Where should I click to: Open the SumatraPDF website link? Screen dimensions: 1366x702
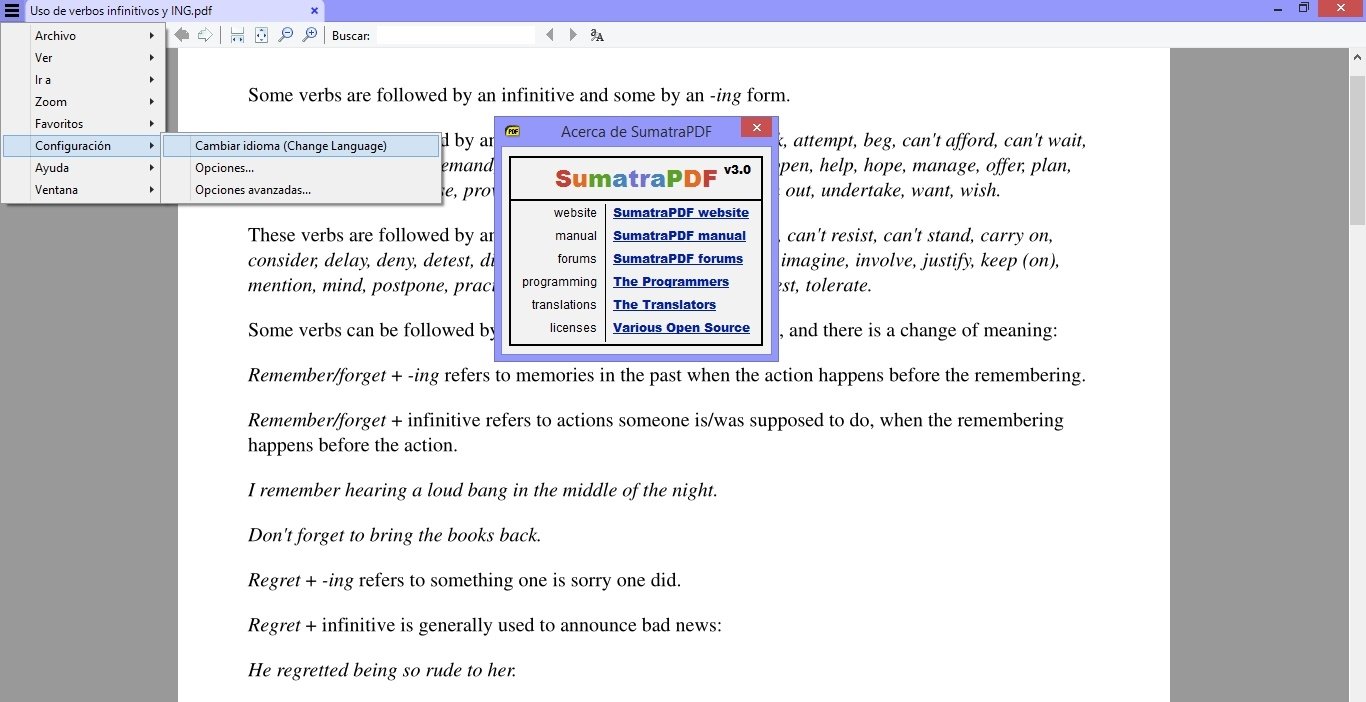point(680,213)
